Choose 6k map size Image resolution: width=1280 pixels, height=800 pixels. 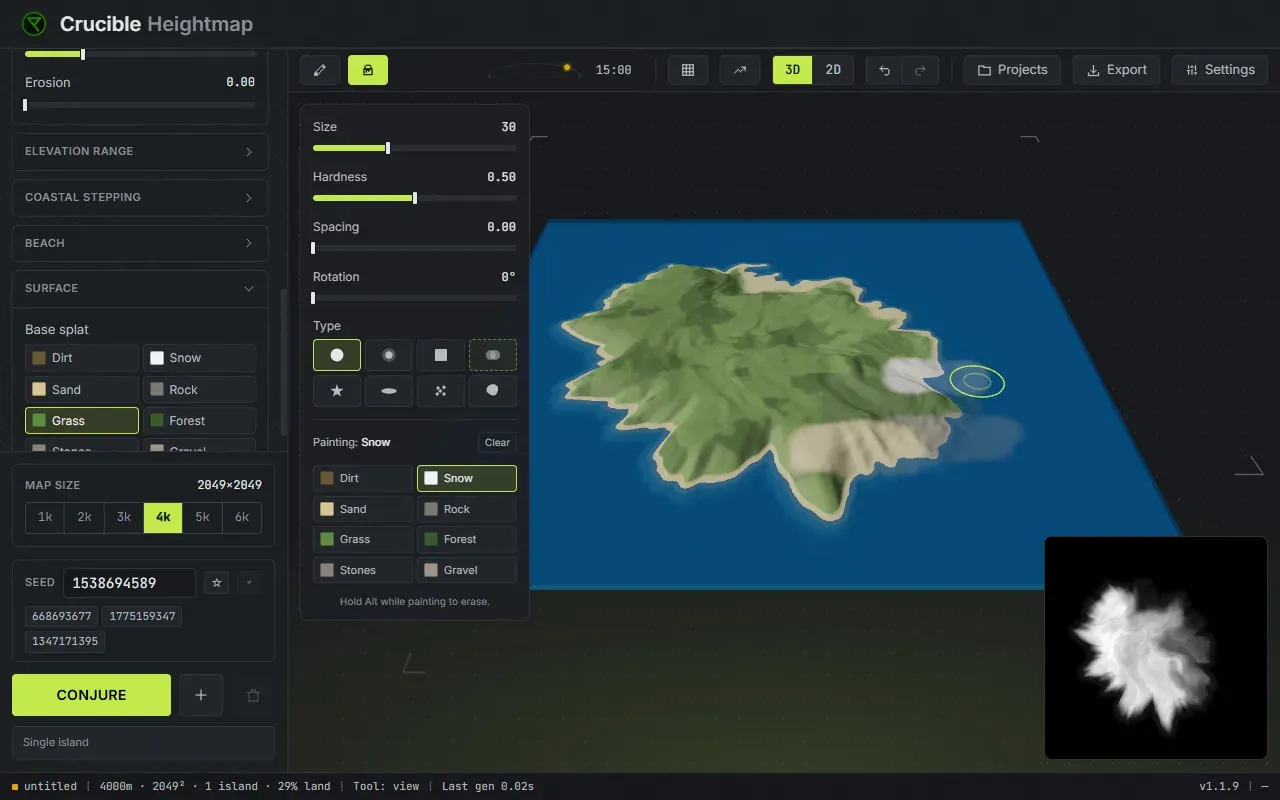pos(242,517)
